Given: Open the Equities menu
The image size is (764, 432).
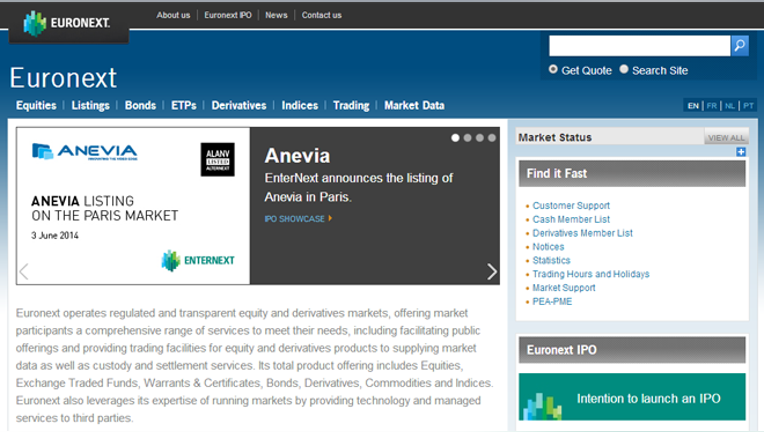Looking at the screenshot, I should (x=36, y=105).
